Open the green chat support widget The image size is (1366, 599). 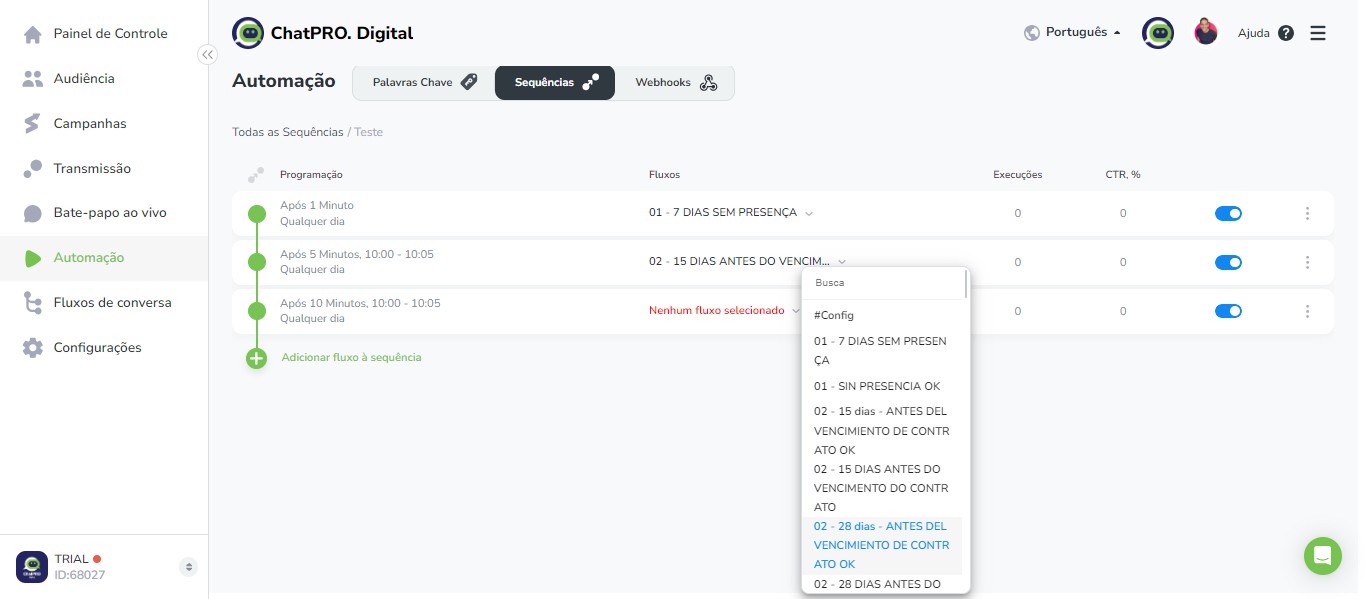pos(1323,555)
